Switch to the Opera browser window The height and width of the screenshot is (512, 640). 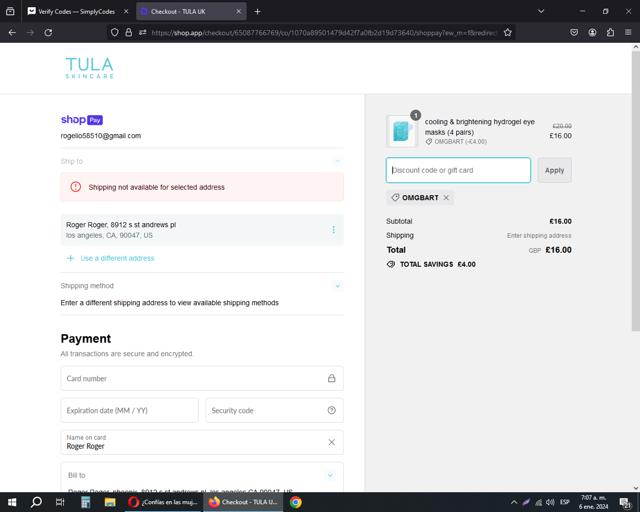coord(162,502)
